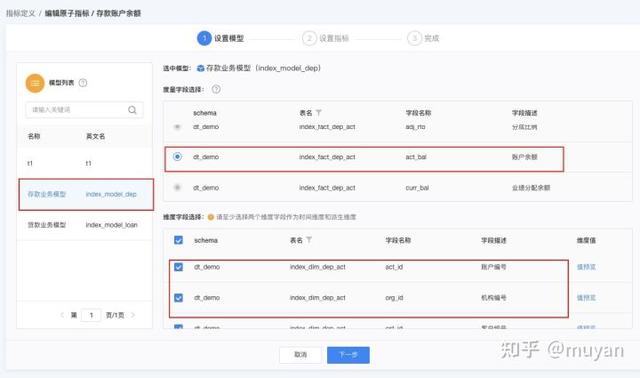The height and width of the screenshot is (378, 640).
Task: Uncheck the org_id dimension checkbox
Action: (x=178, y=298)
